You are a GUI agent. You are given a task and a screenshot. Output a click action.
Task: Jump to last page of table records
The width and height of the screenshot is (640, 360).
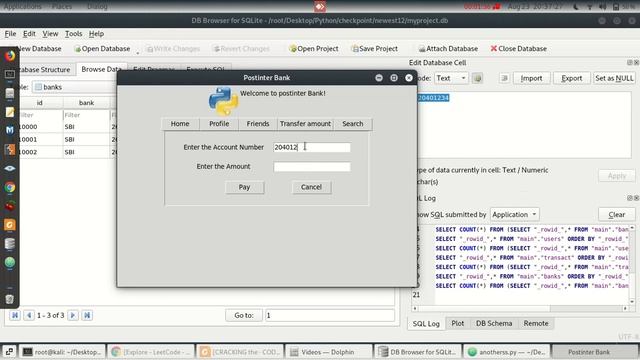[87, 315]
